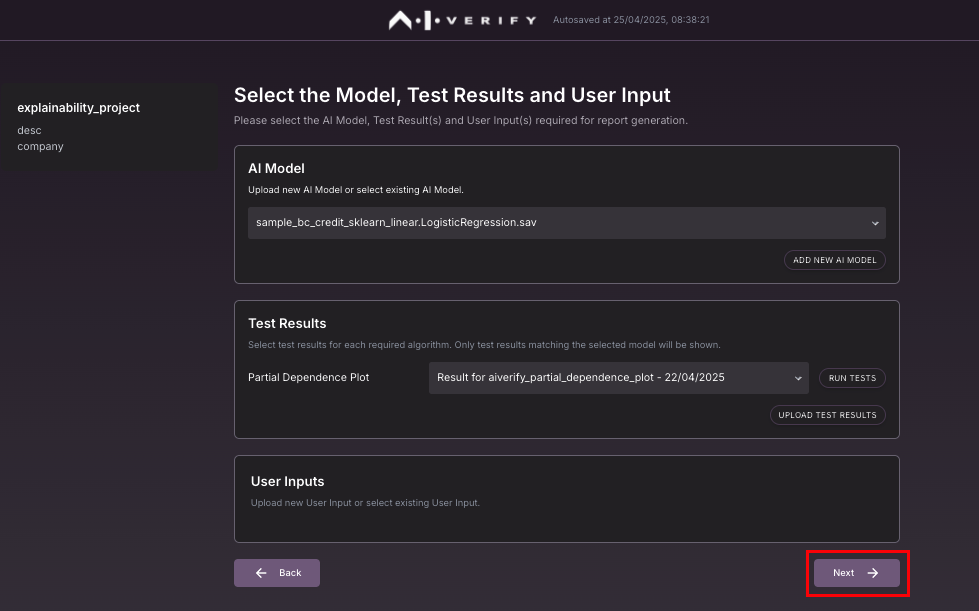Viewport: 979px width, 611px height.
Task: Click 'Upload new User Input or select existing' text
Action: pyautogui.click(x=365, y=503)
